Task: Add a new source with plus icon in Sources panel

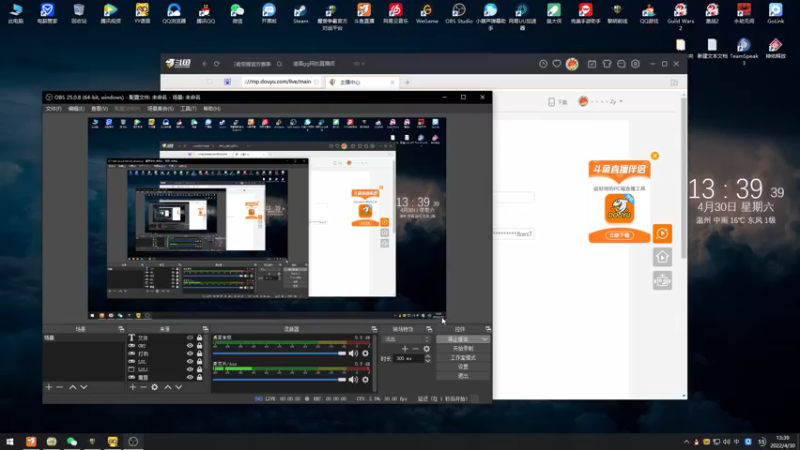Action: [133, 387]
